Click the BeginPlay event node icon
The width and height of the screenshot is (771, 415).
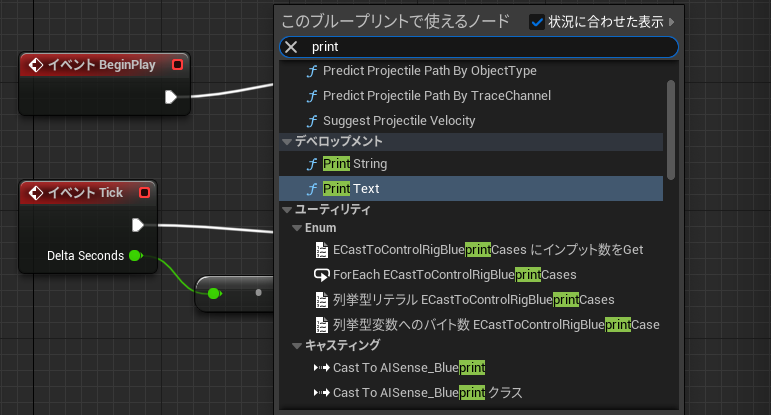(35, 65)
